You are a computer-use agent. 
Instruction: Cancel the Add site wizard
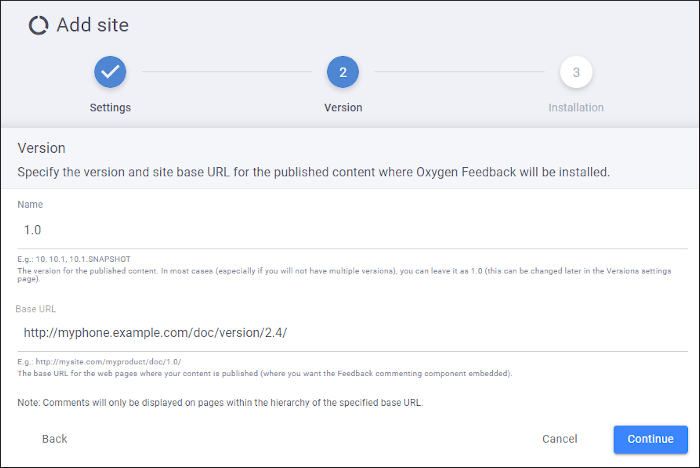click(x=559, y=439)
